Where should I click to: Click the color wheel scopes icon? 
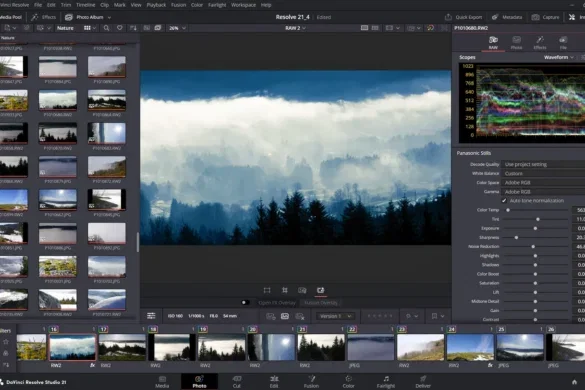(431, 28)
